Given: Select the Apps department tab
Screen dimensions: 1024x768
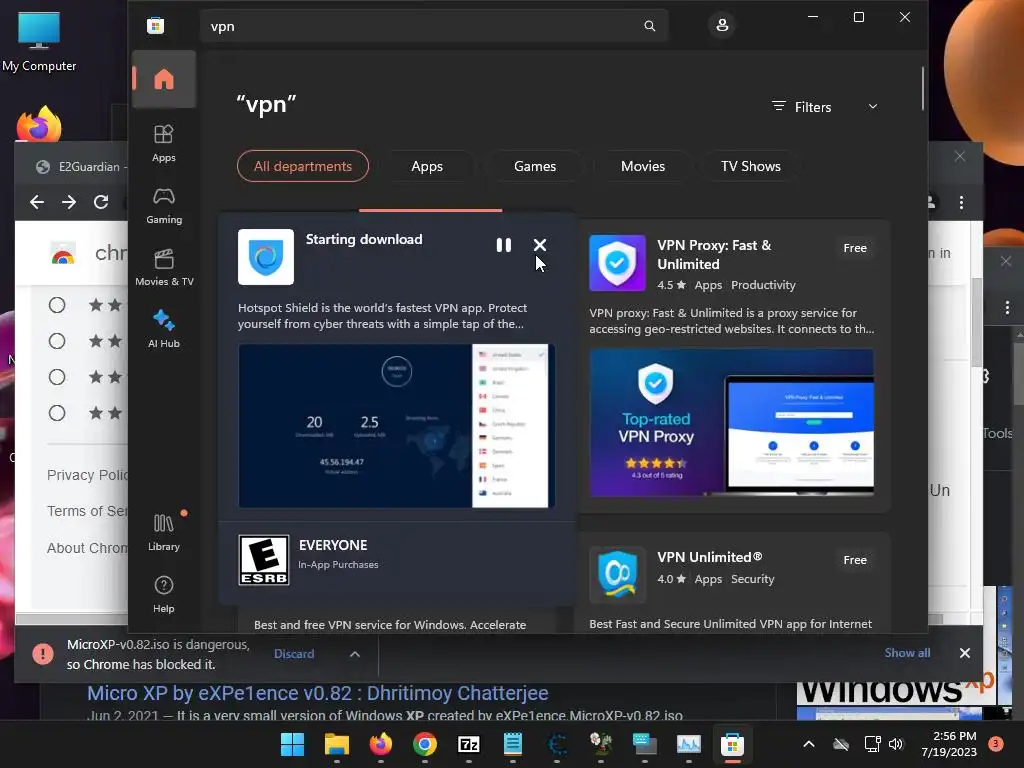Looking at the screenshot, I should [x=427, y=166].
